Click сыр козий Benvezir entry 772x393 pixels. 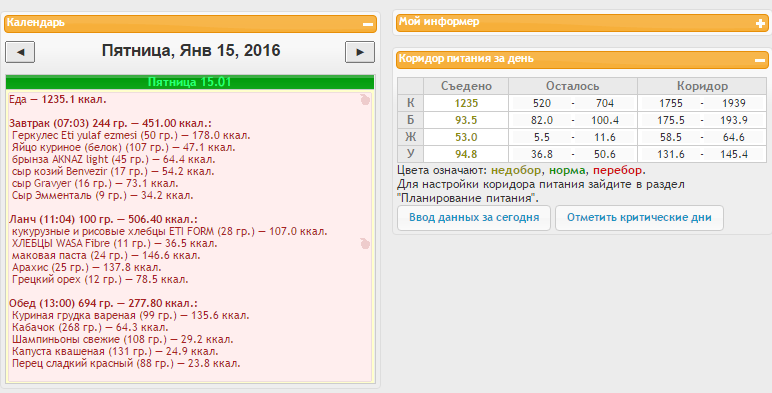(x=113, y=171)
